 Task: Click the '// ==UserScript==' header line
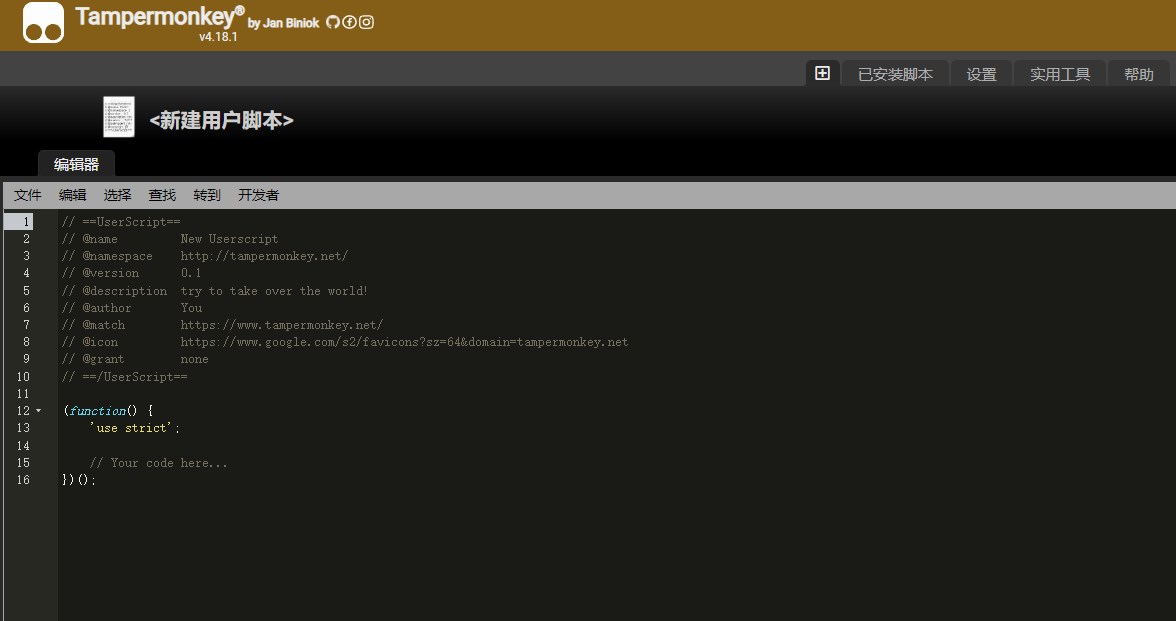[122, 222]
